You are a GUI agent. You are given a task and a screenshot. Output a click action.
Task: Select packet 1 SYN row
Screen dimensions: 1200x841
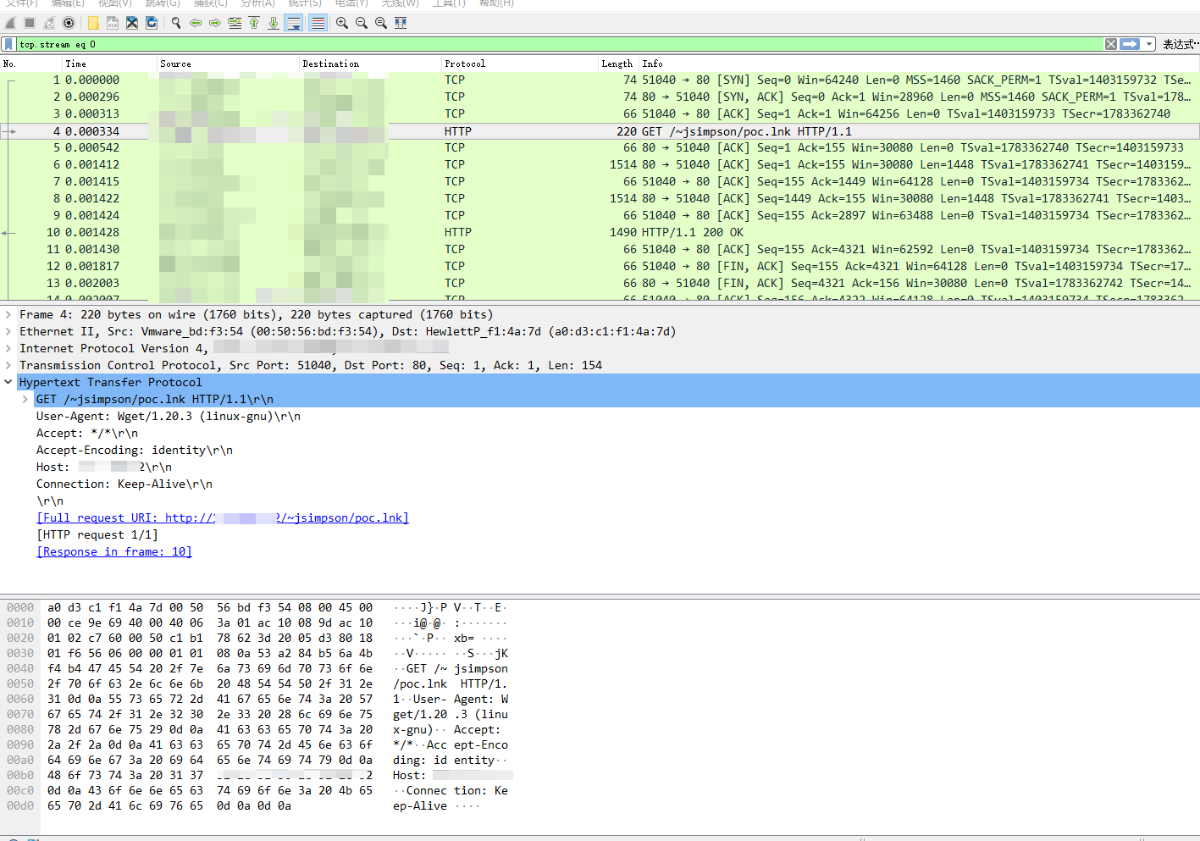click(x=600, y=80)
